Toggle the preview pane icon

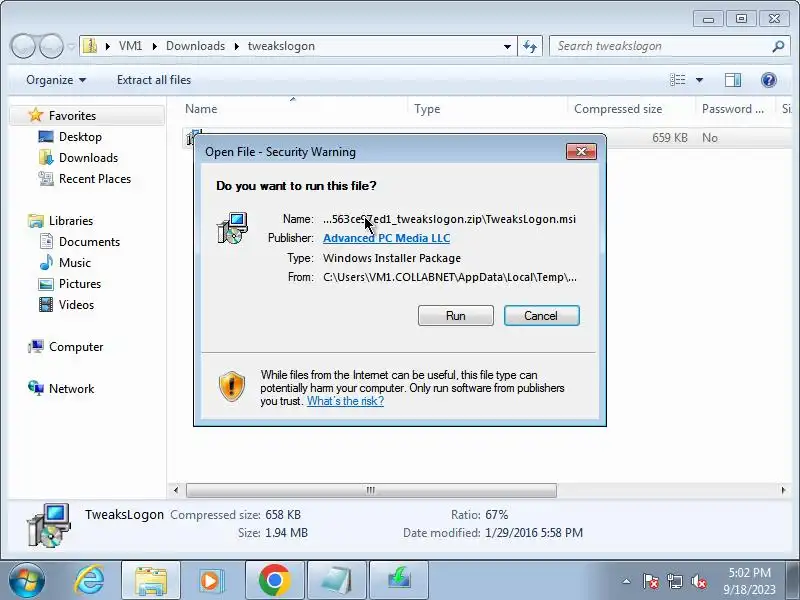click(x=733, y=80)
